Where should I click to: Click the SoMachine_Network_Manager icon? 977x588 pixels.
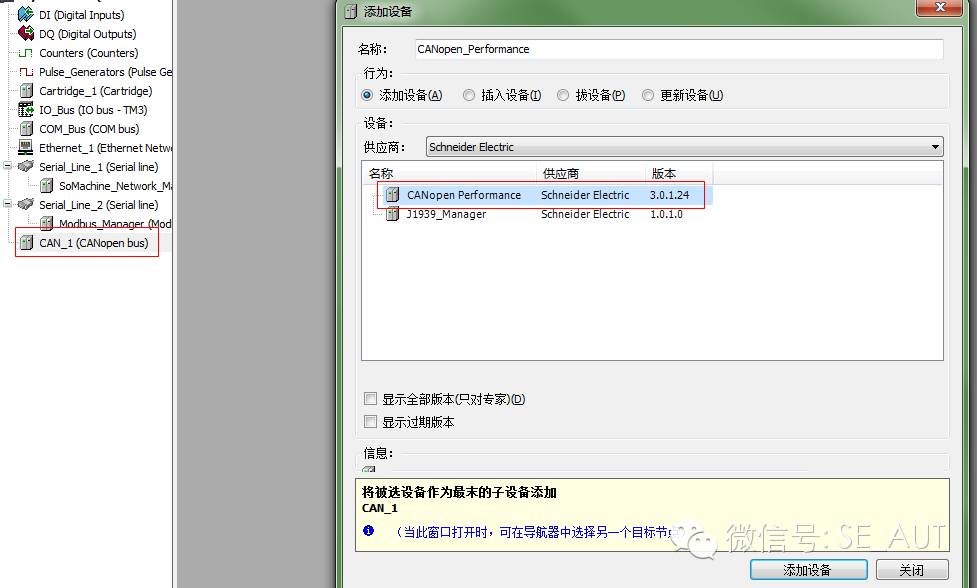coord(46,186)
